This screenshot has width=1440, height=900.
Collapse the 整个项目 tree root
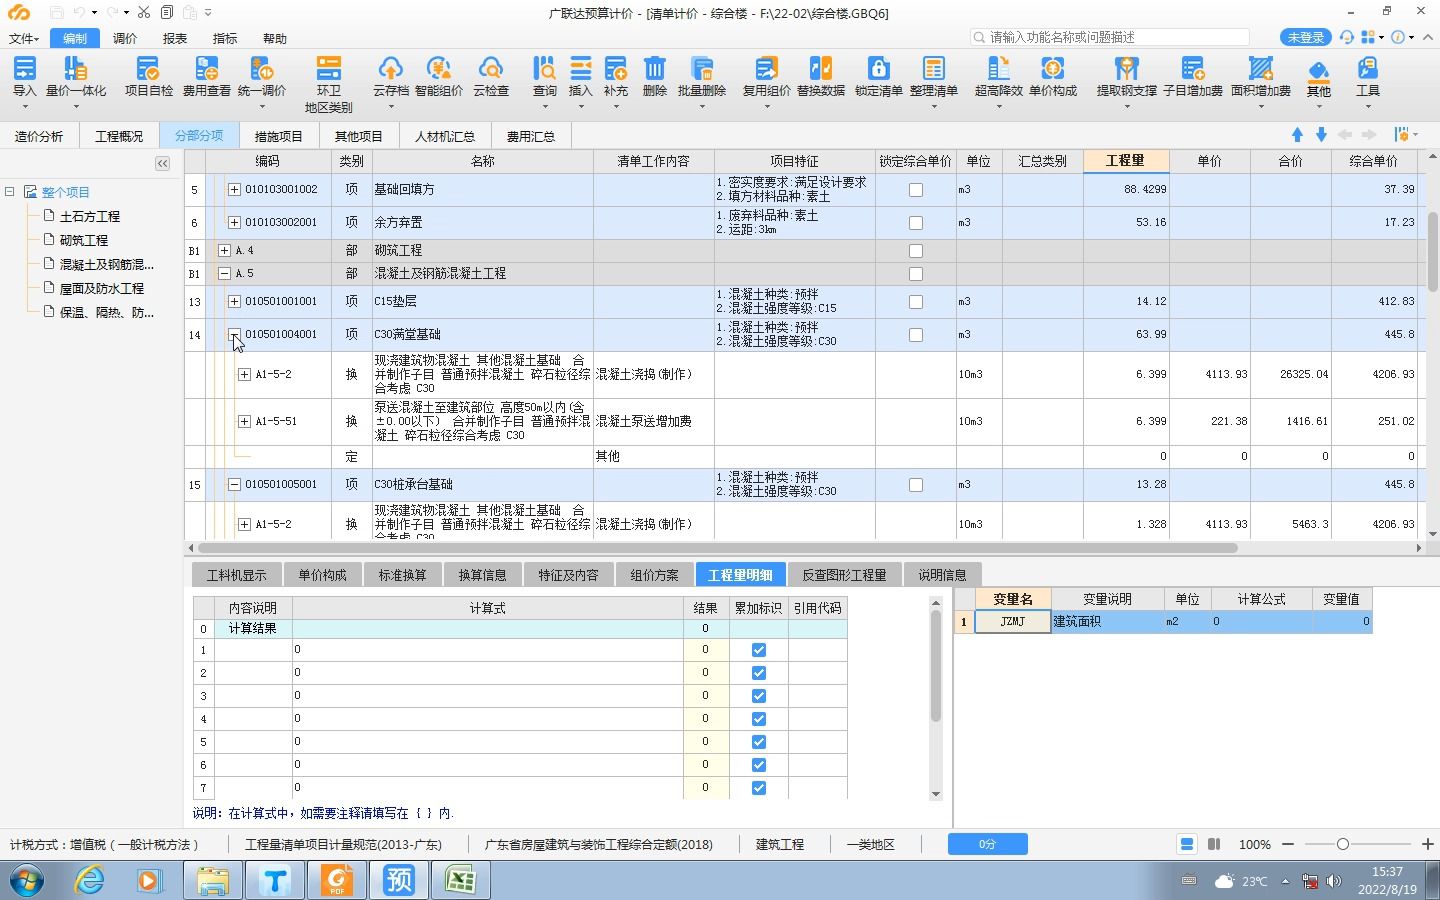click(x=10, y=191)
